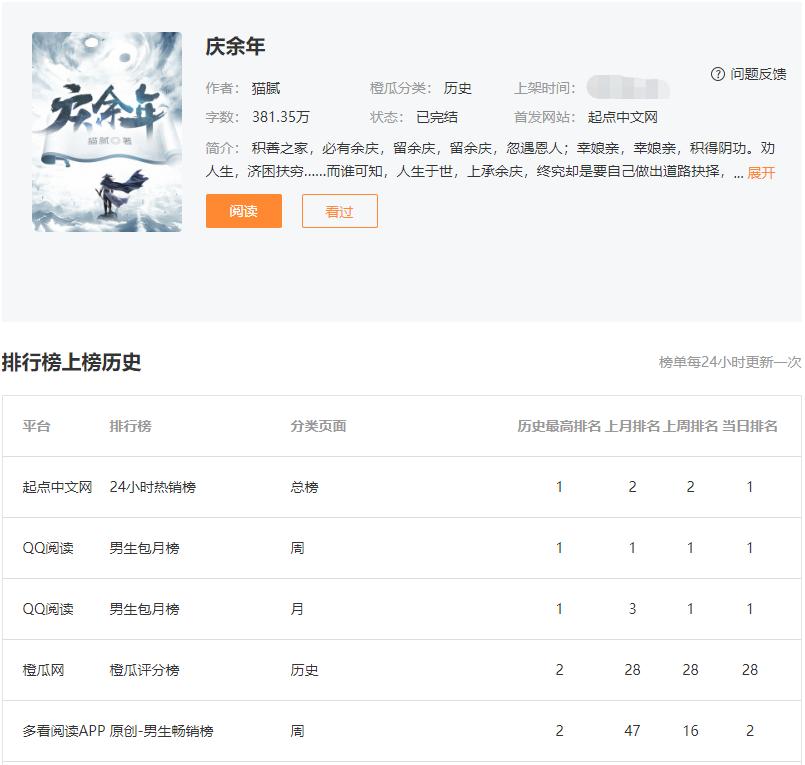Open the 24小时热销榜 ranking
This screenshot has width=805, height=765.
click(x=156, y=486)
